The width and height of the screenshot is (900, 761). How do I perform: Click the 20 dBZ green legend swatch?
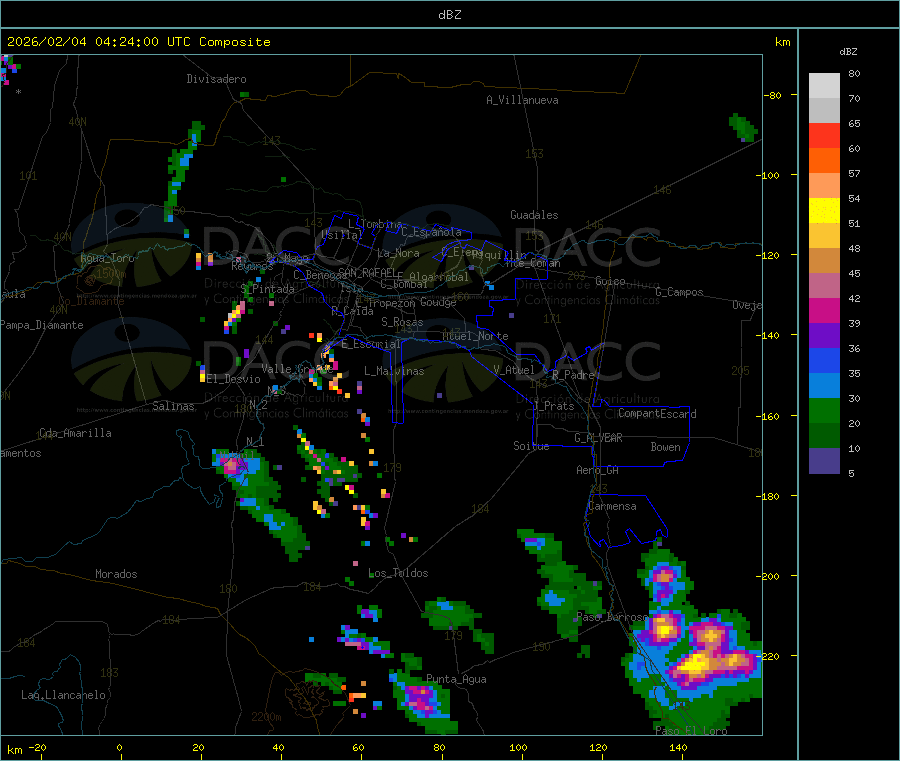click(x=824, y=436)
